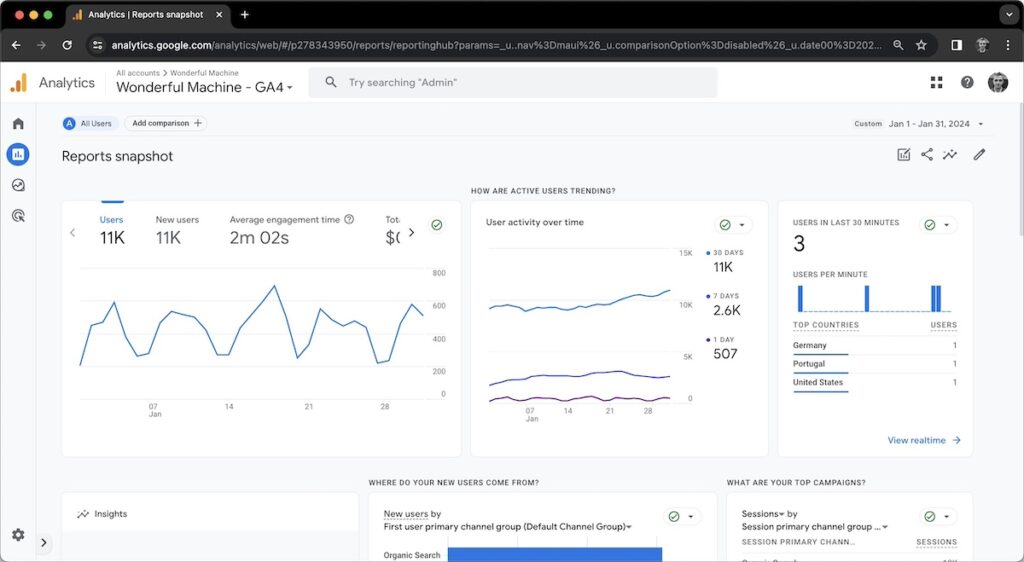Open the property selector Wonderful Machine - GA4
The width and height of the screenshot is (1024, 562).
pos(204,88)
